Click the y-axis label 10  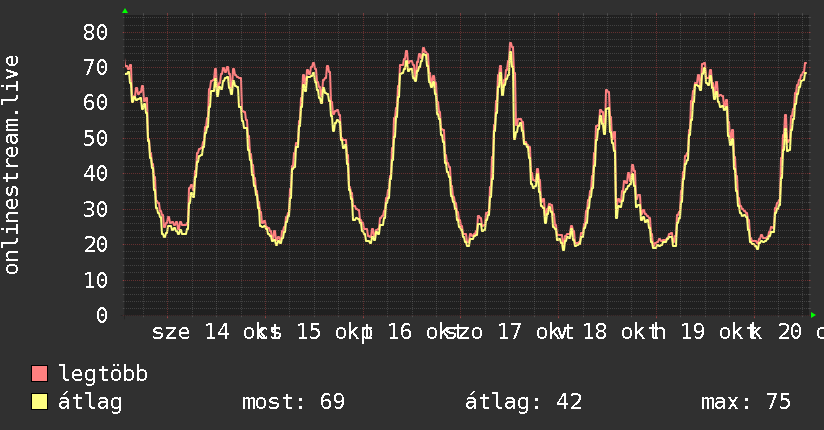(x=95, y=280)
